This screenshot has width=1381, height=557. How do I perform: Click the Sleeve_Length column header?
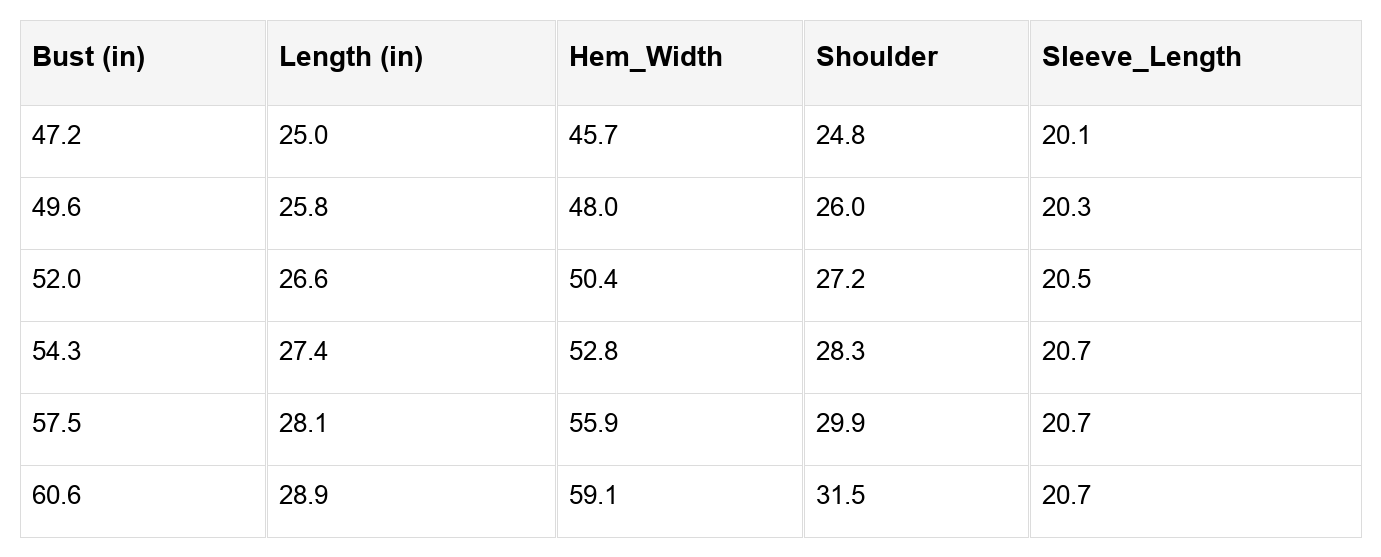click(x=1141, y=57)
